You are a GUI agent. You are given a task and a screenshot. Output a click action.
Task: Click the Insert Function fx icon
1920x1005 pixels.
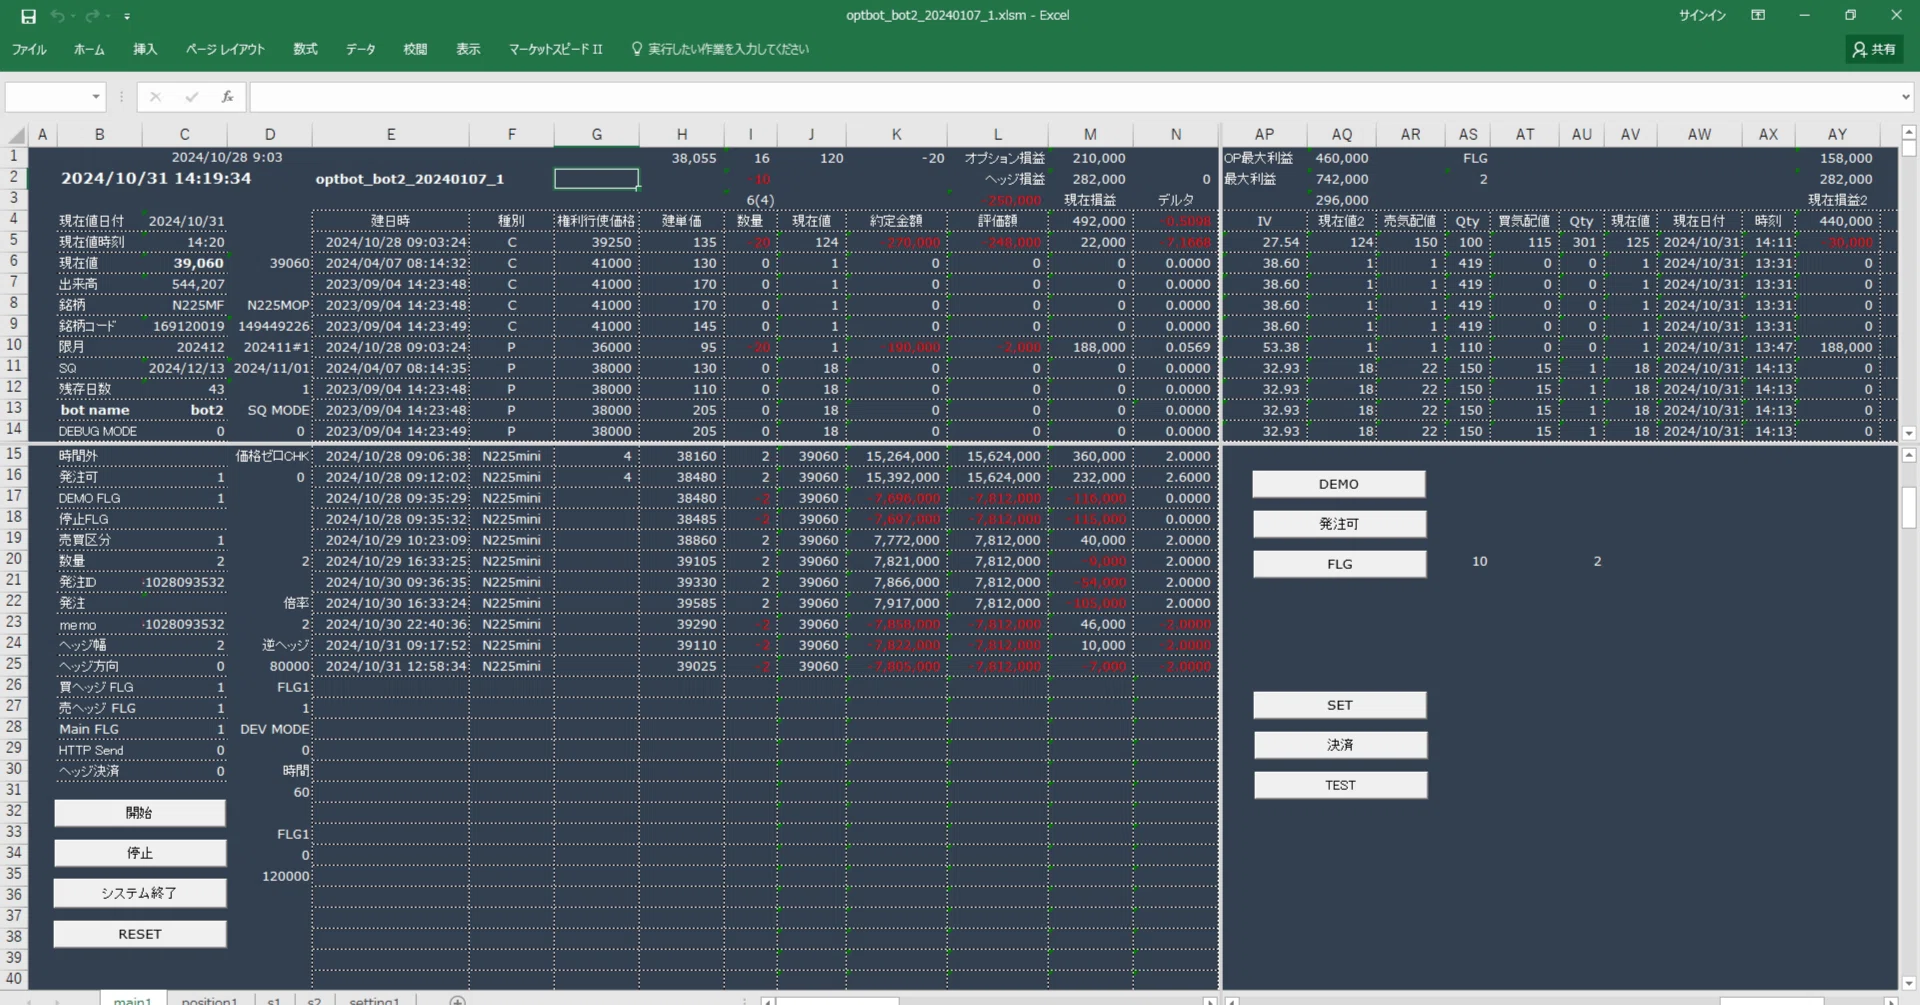click(x=228, y=97)
